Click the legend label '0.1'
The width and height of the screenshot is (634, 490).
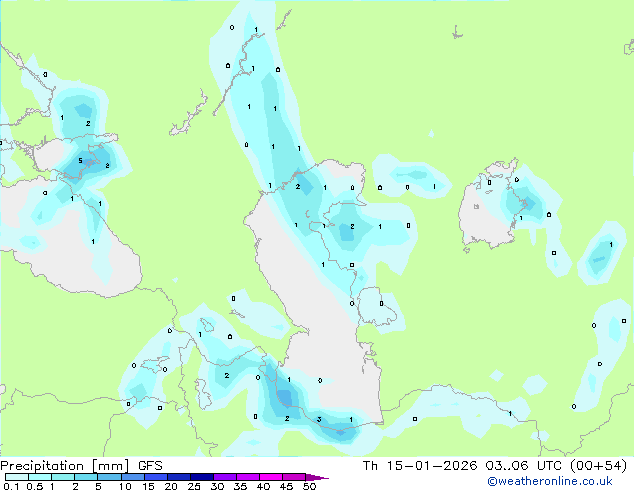[11, 486]
